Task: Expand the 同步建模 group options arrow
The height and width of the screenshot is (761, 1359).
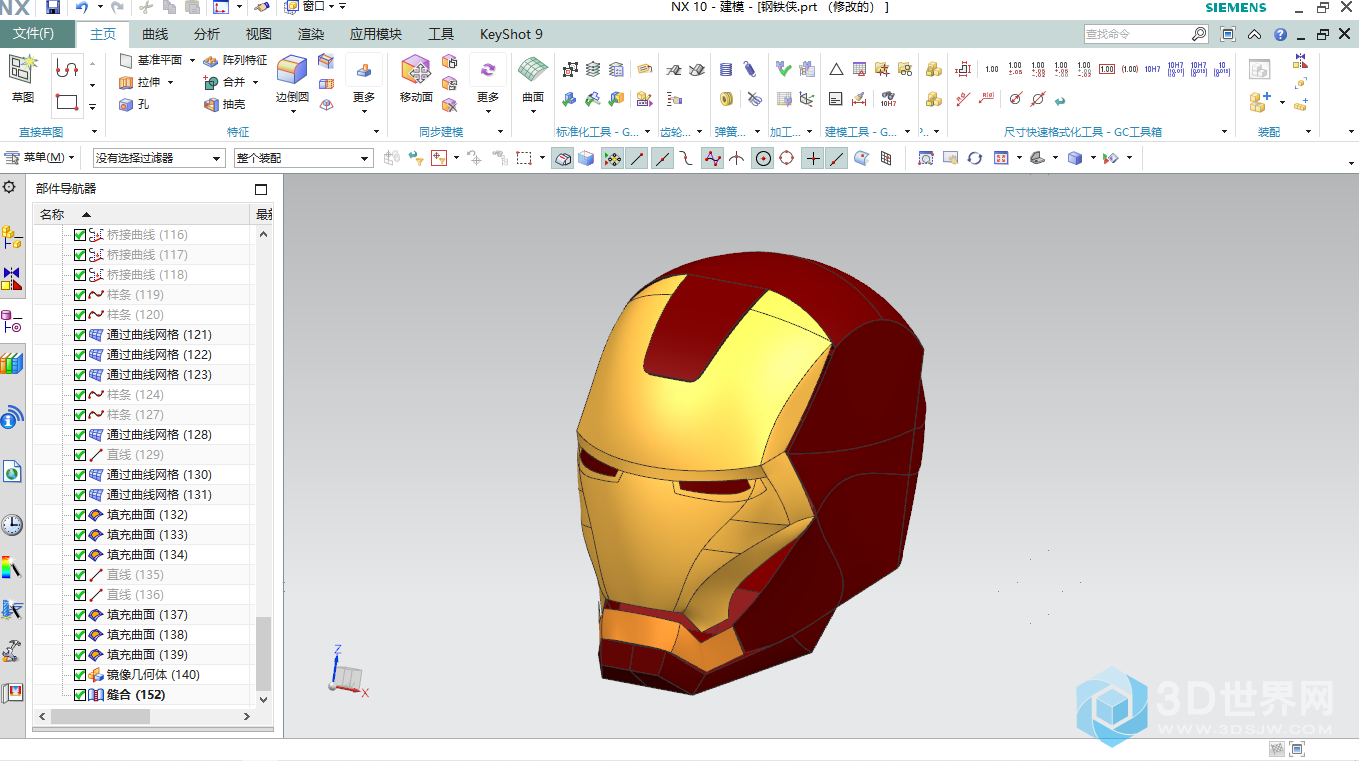Action: [x=502, y=132]
